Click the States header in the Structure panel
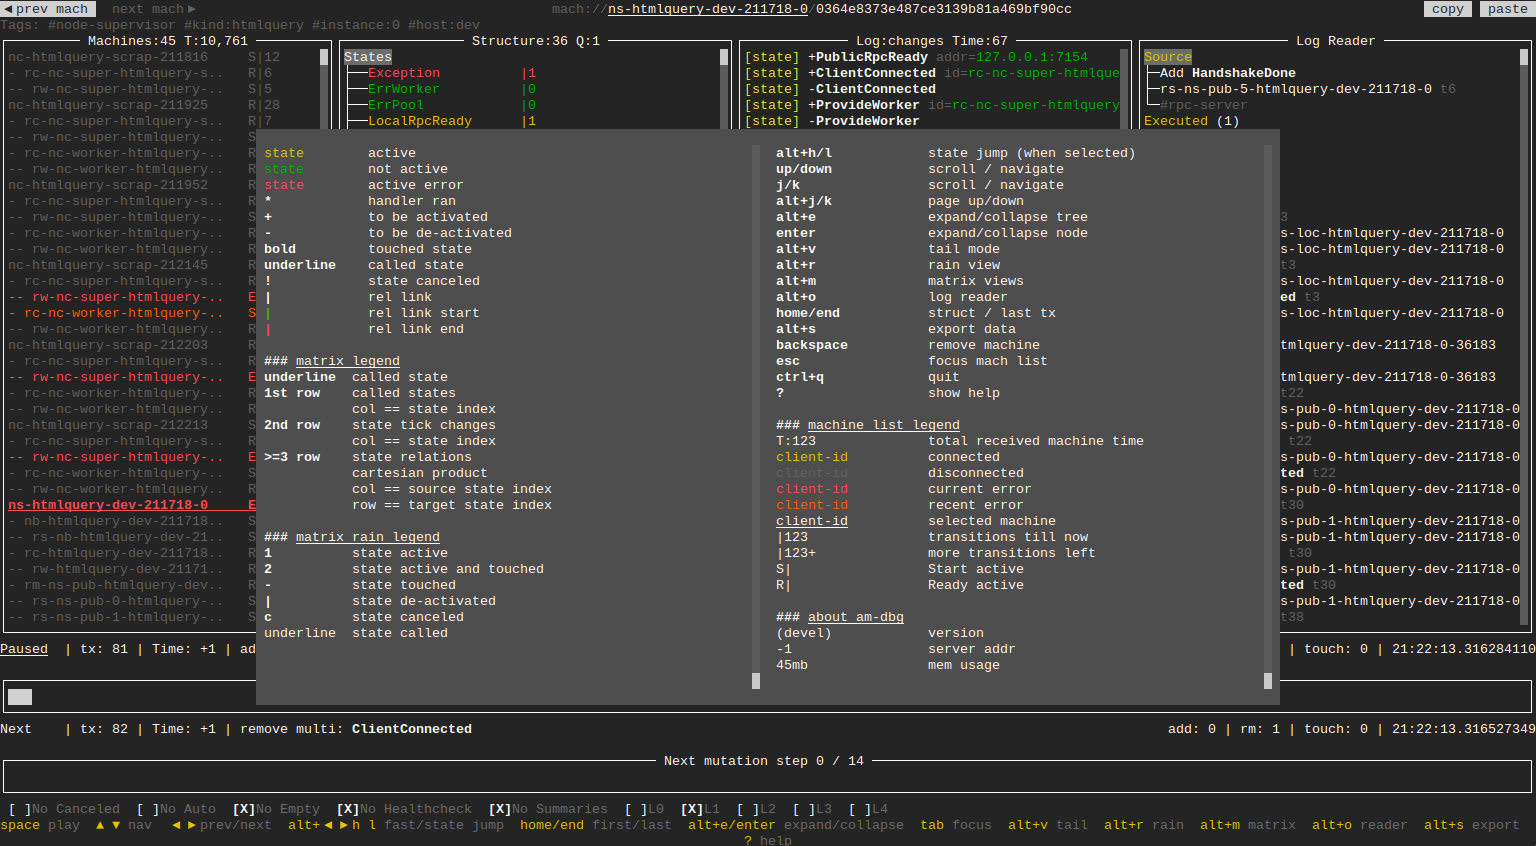This screenshot has height=846, width=1536. click(x=368, y=57)
